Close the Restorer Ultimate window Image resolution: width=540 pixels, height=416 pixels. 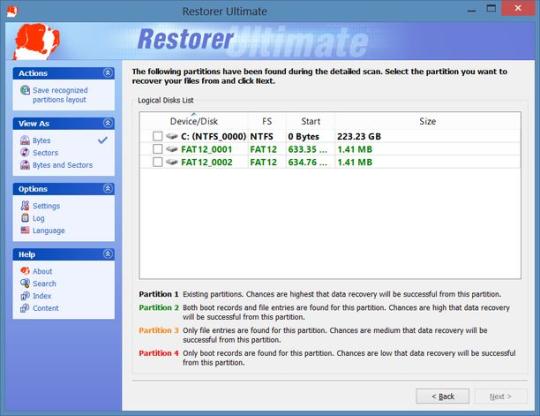[x=518, y=8]
